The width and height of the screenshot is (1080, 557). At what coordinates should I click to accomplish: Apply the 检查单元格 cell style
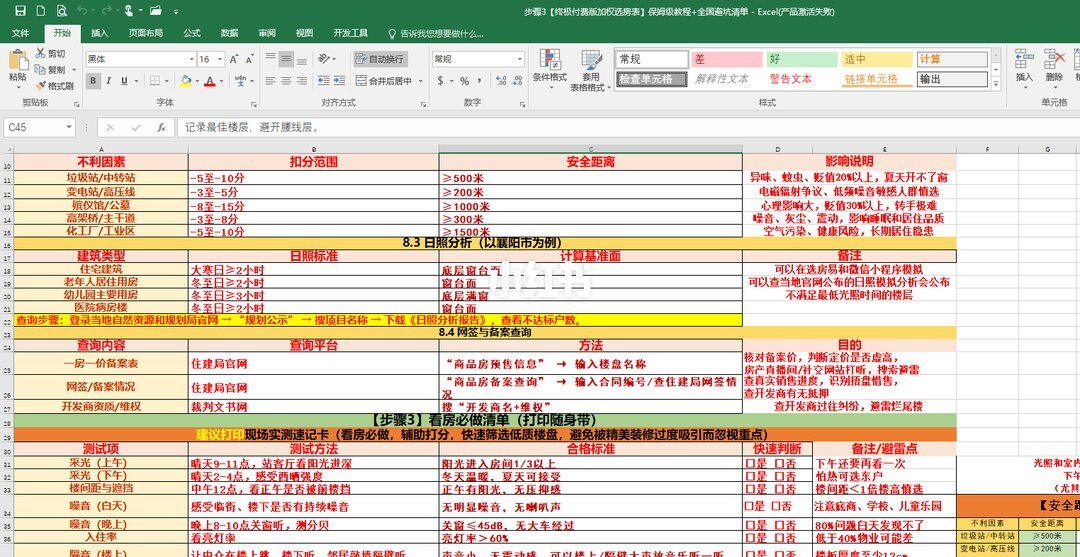point(652,78)
